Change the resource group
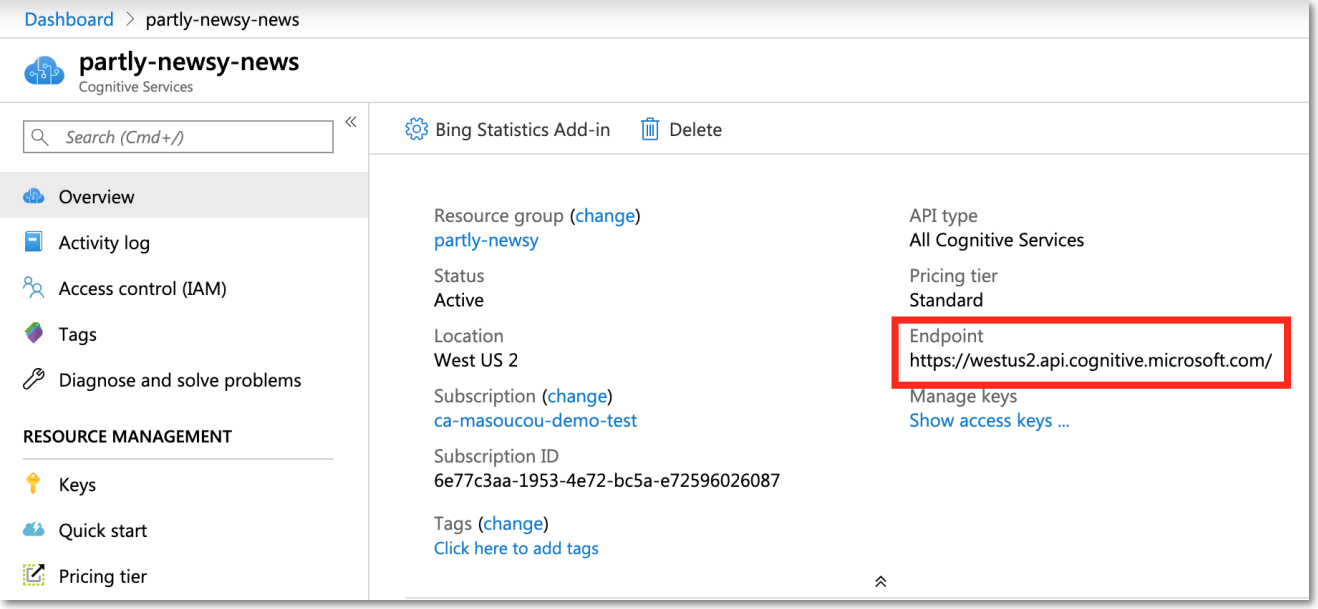This screenshot has width=1318, height=609. pyautogui.click(x=605, y=216)
